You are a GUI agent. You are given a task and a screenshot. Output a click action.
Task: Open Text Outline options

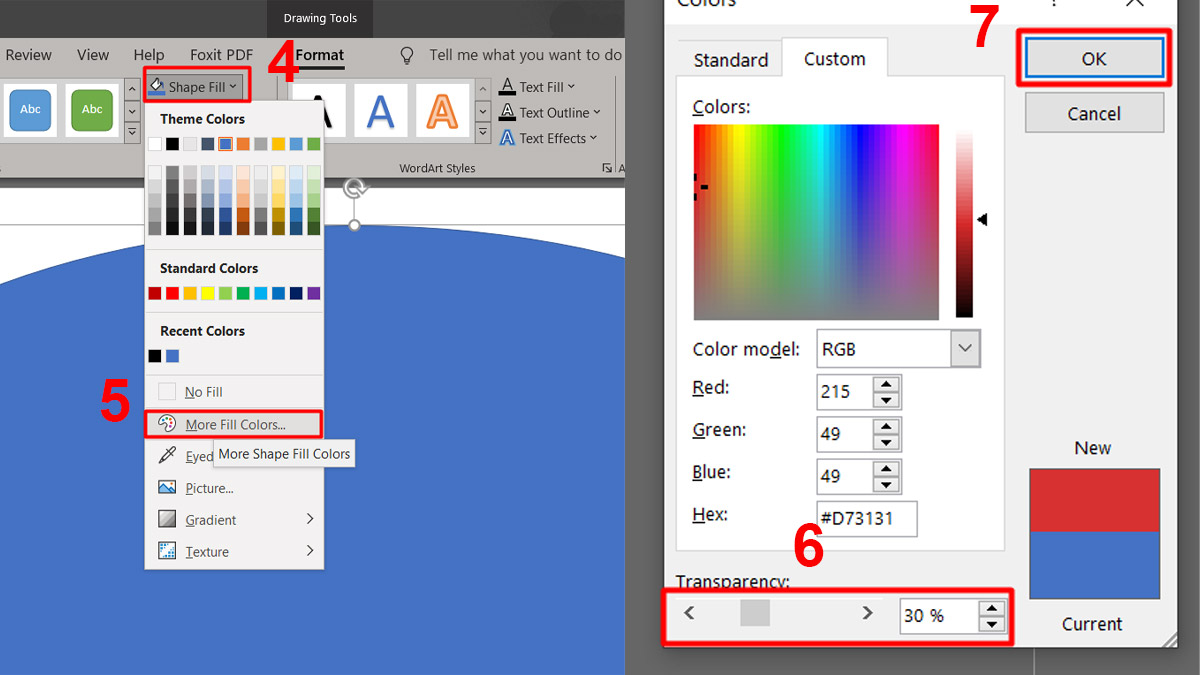click(552, 113)
